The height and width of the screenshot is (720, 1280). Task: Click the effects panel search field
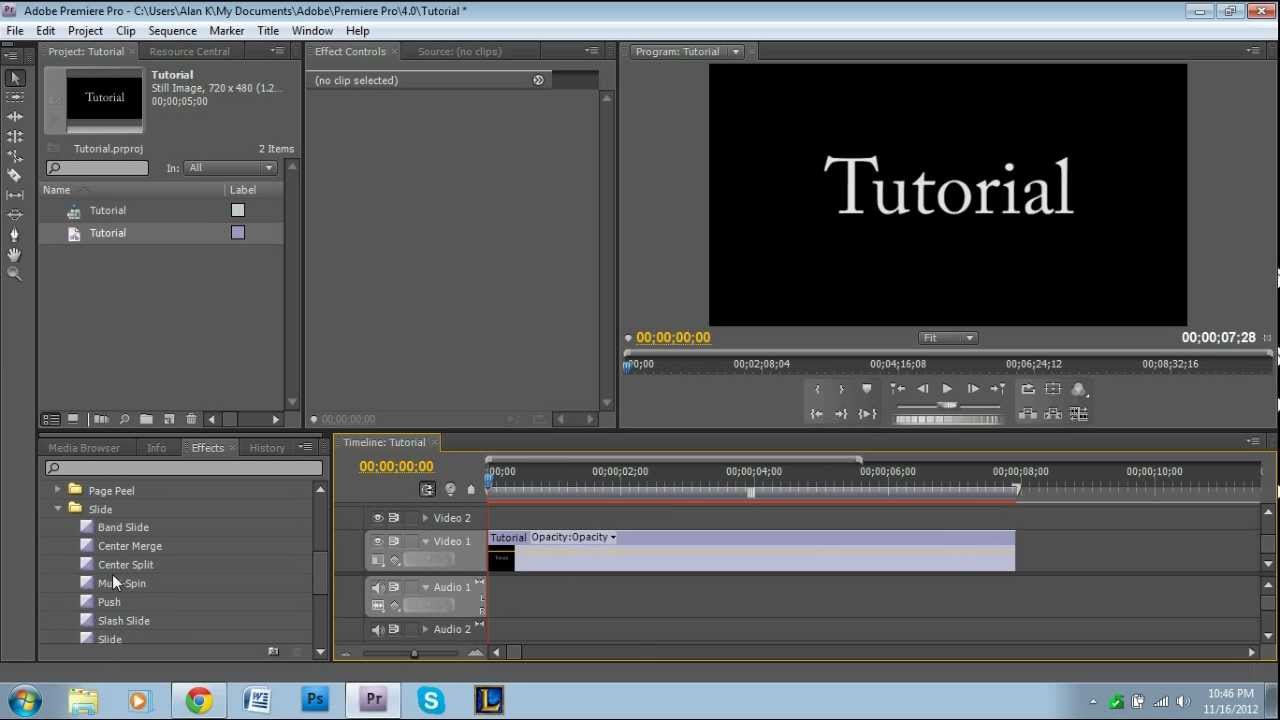point(184,468)
